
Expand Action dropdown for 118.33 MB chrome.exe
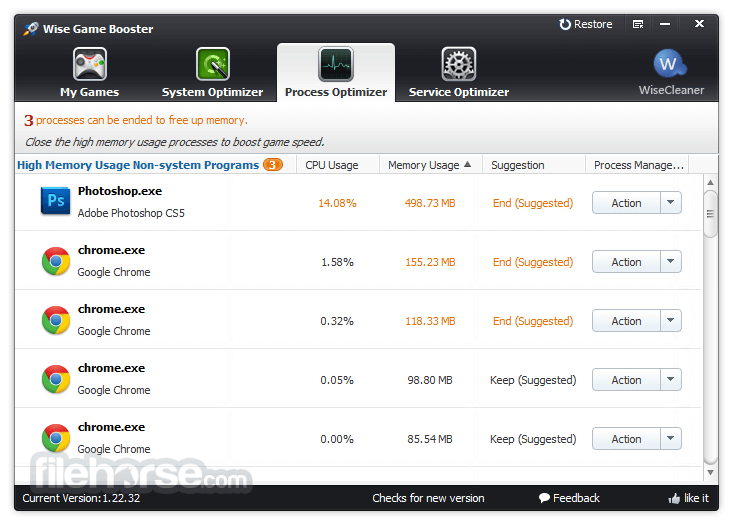pyautogui.click(x=671, y=321)
